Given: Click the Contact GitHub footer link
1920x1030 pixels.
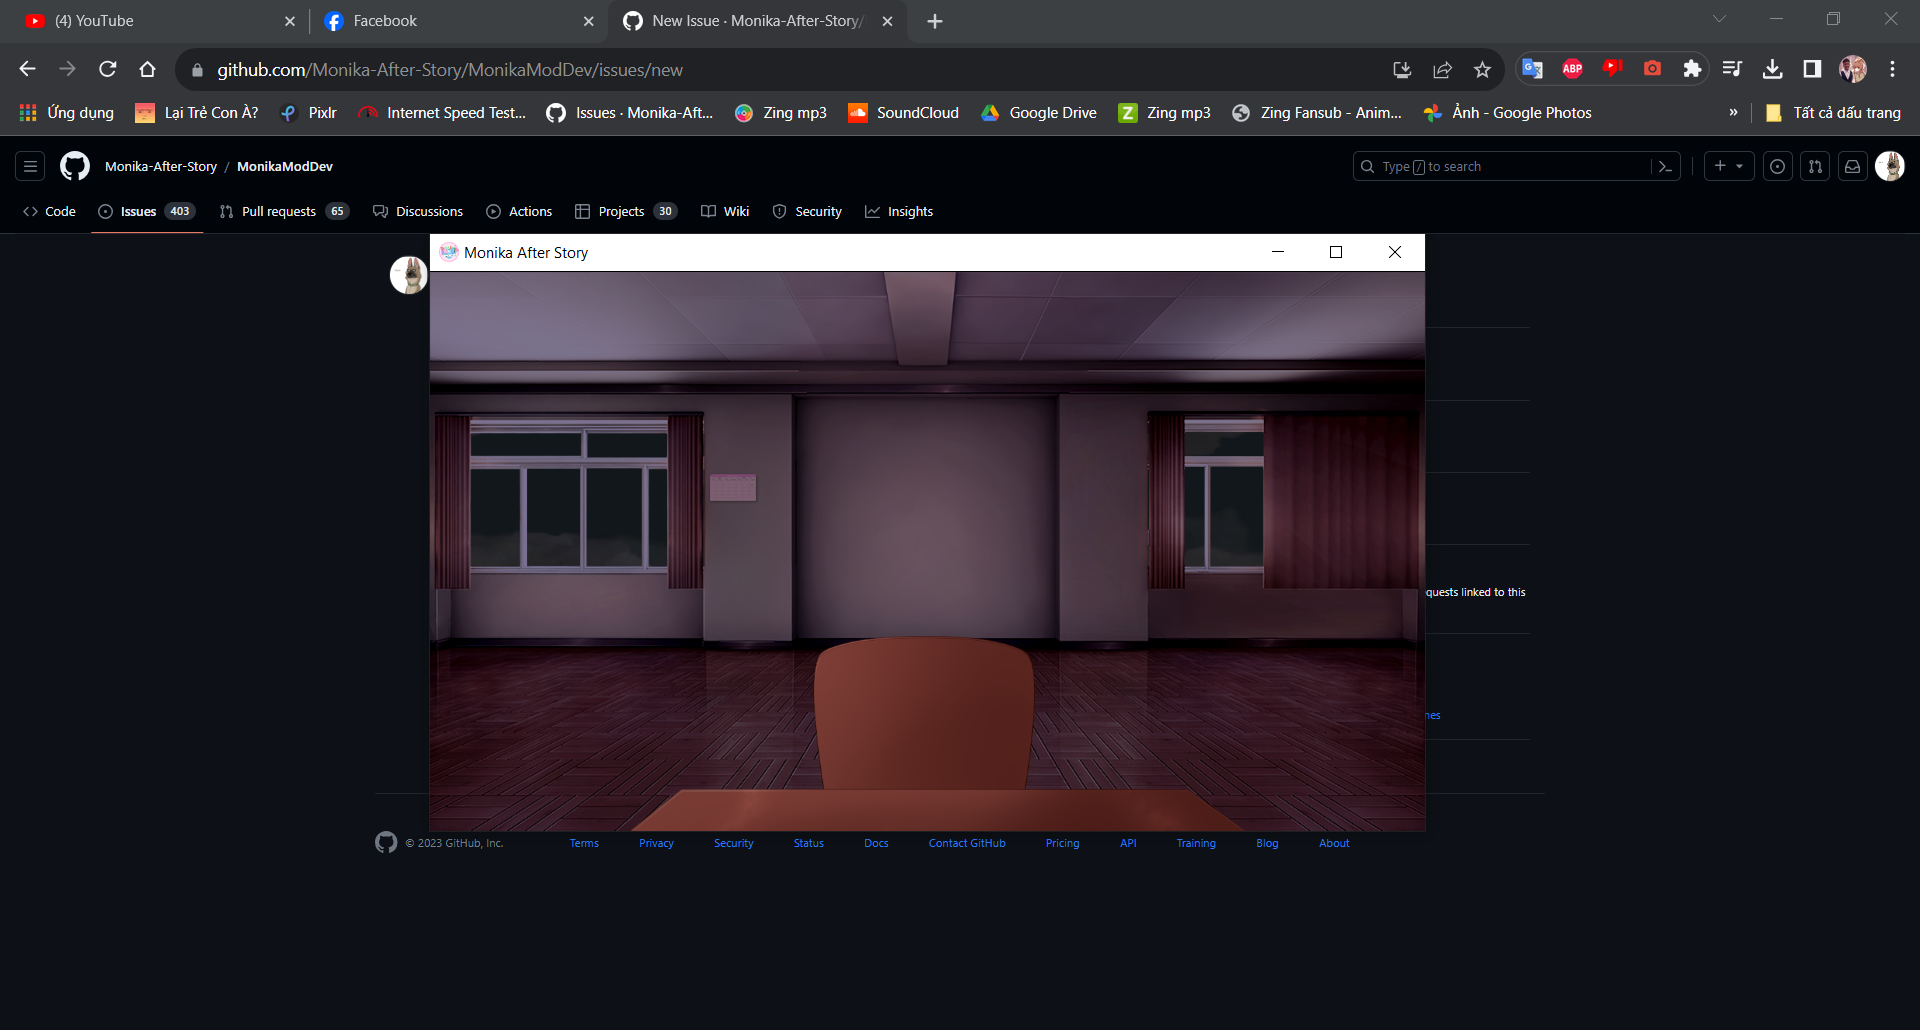Looking at the screenshot, I should [x=966, y=843].
